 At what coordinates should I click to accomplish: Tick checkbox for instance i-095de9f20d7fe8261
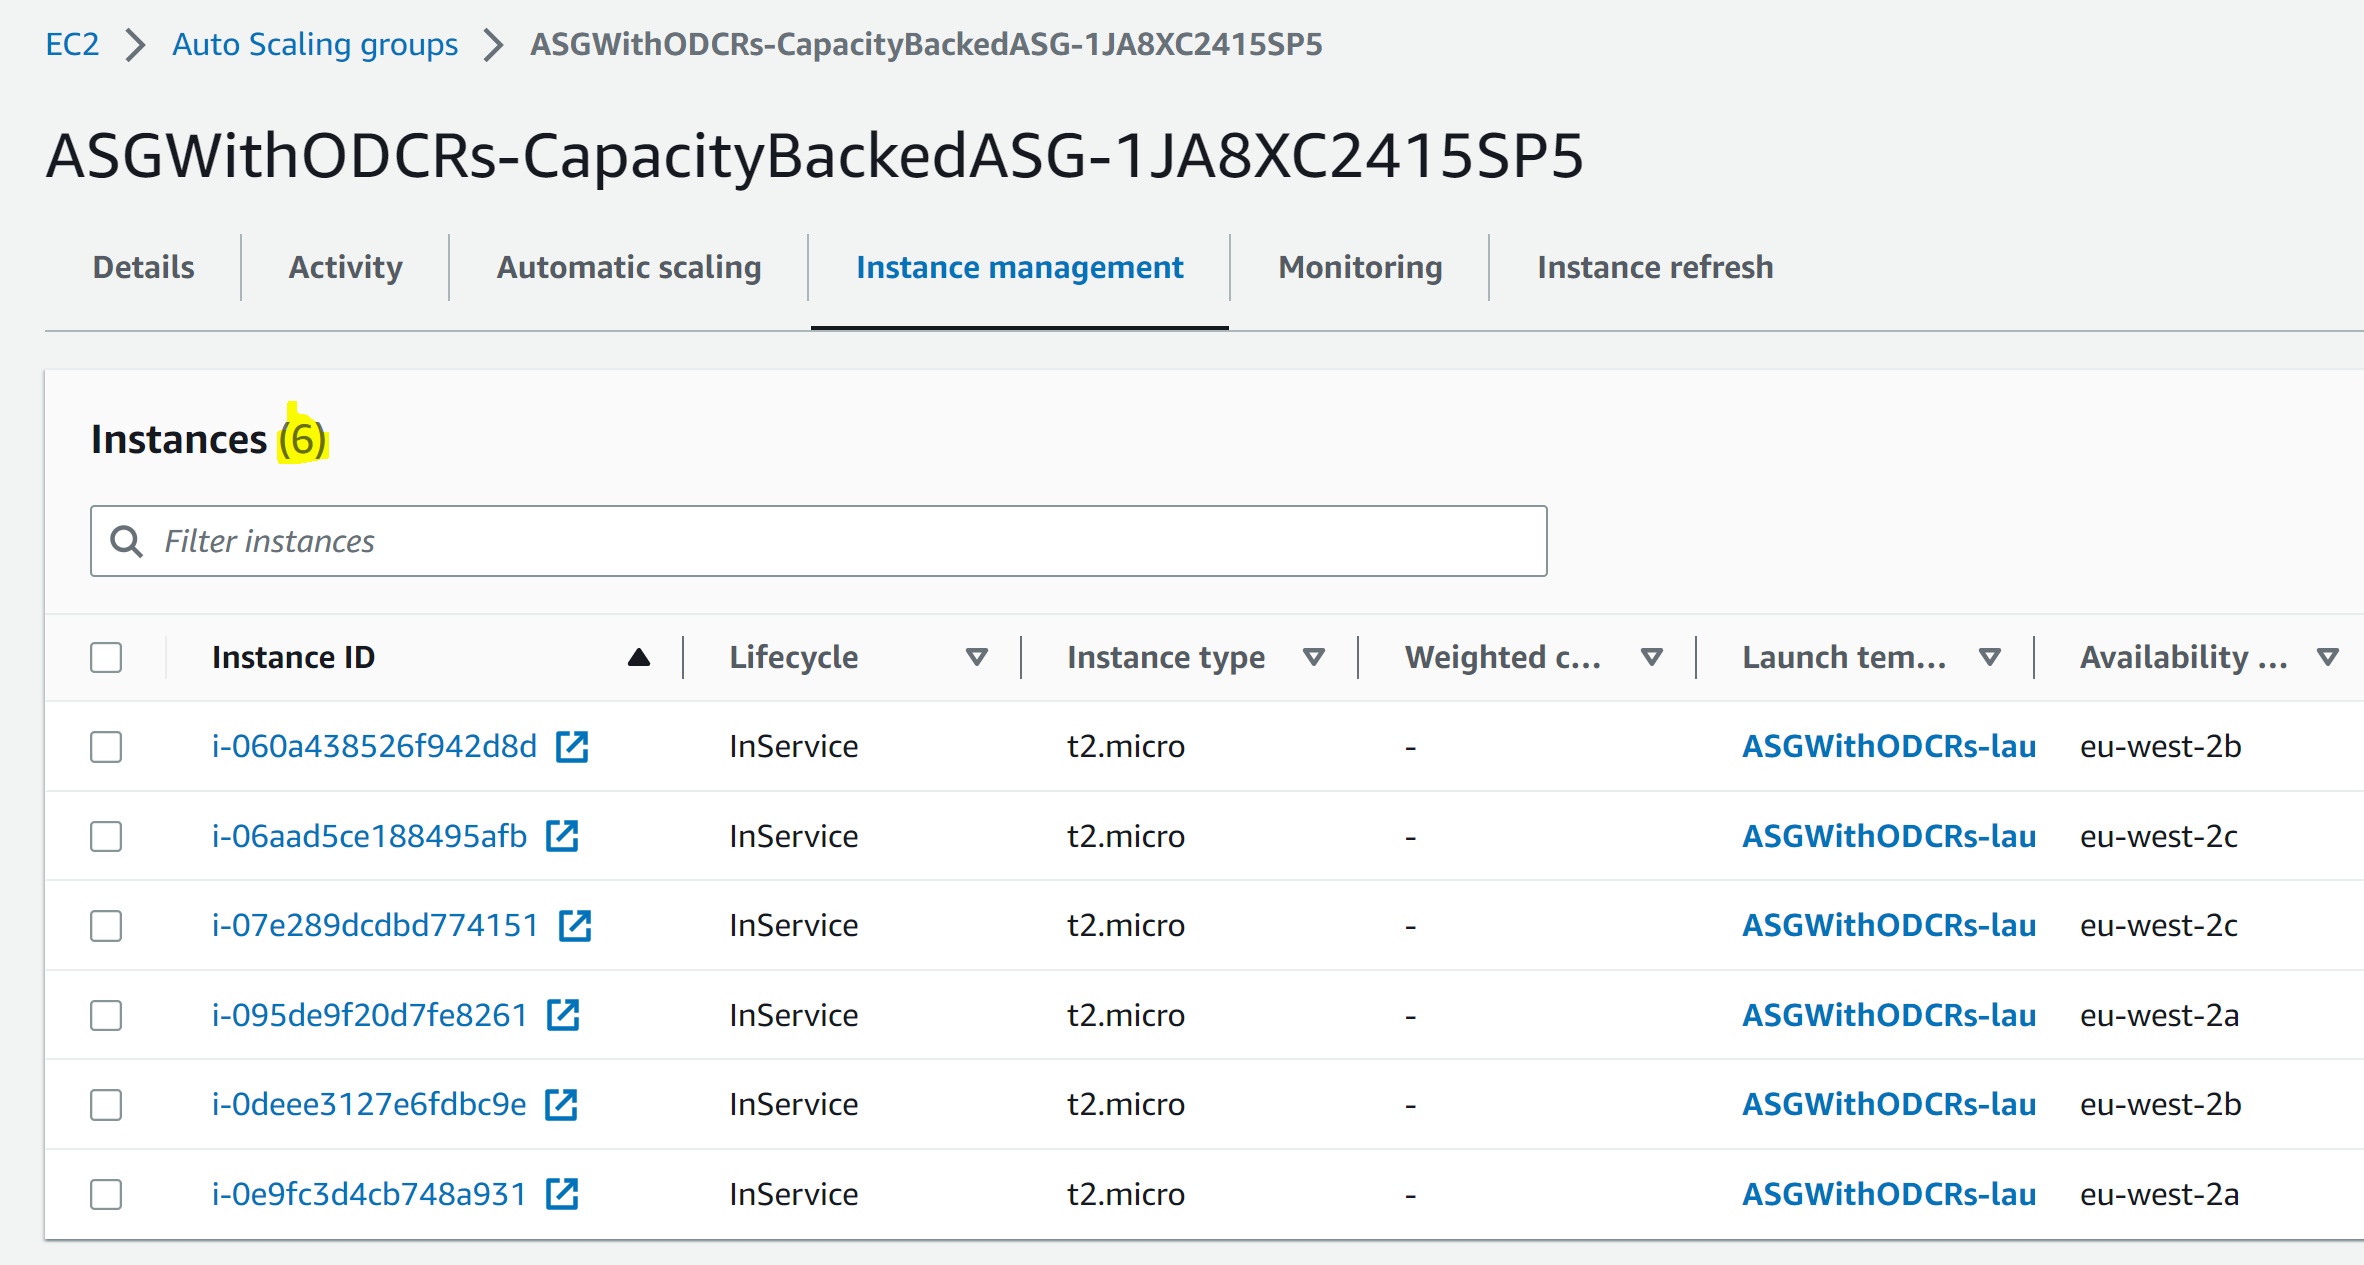pyautogui.click(x=106, y=1015)
